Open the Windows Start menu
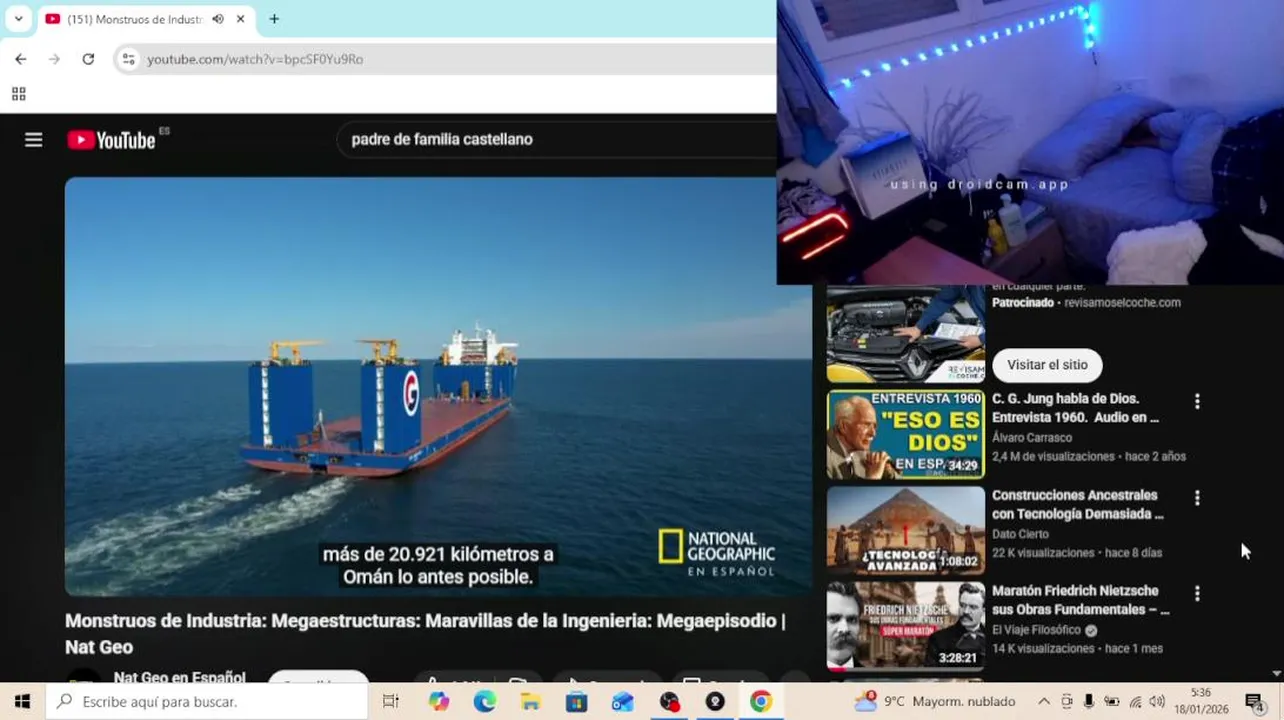 [22, 702]
